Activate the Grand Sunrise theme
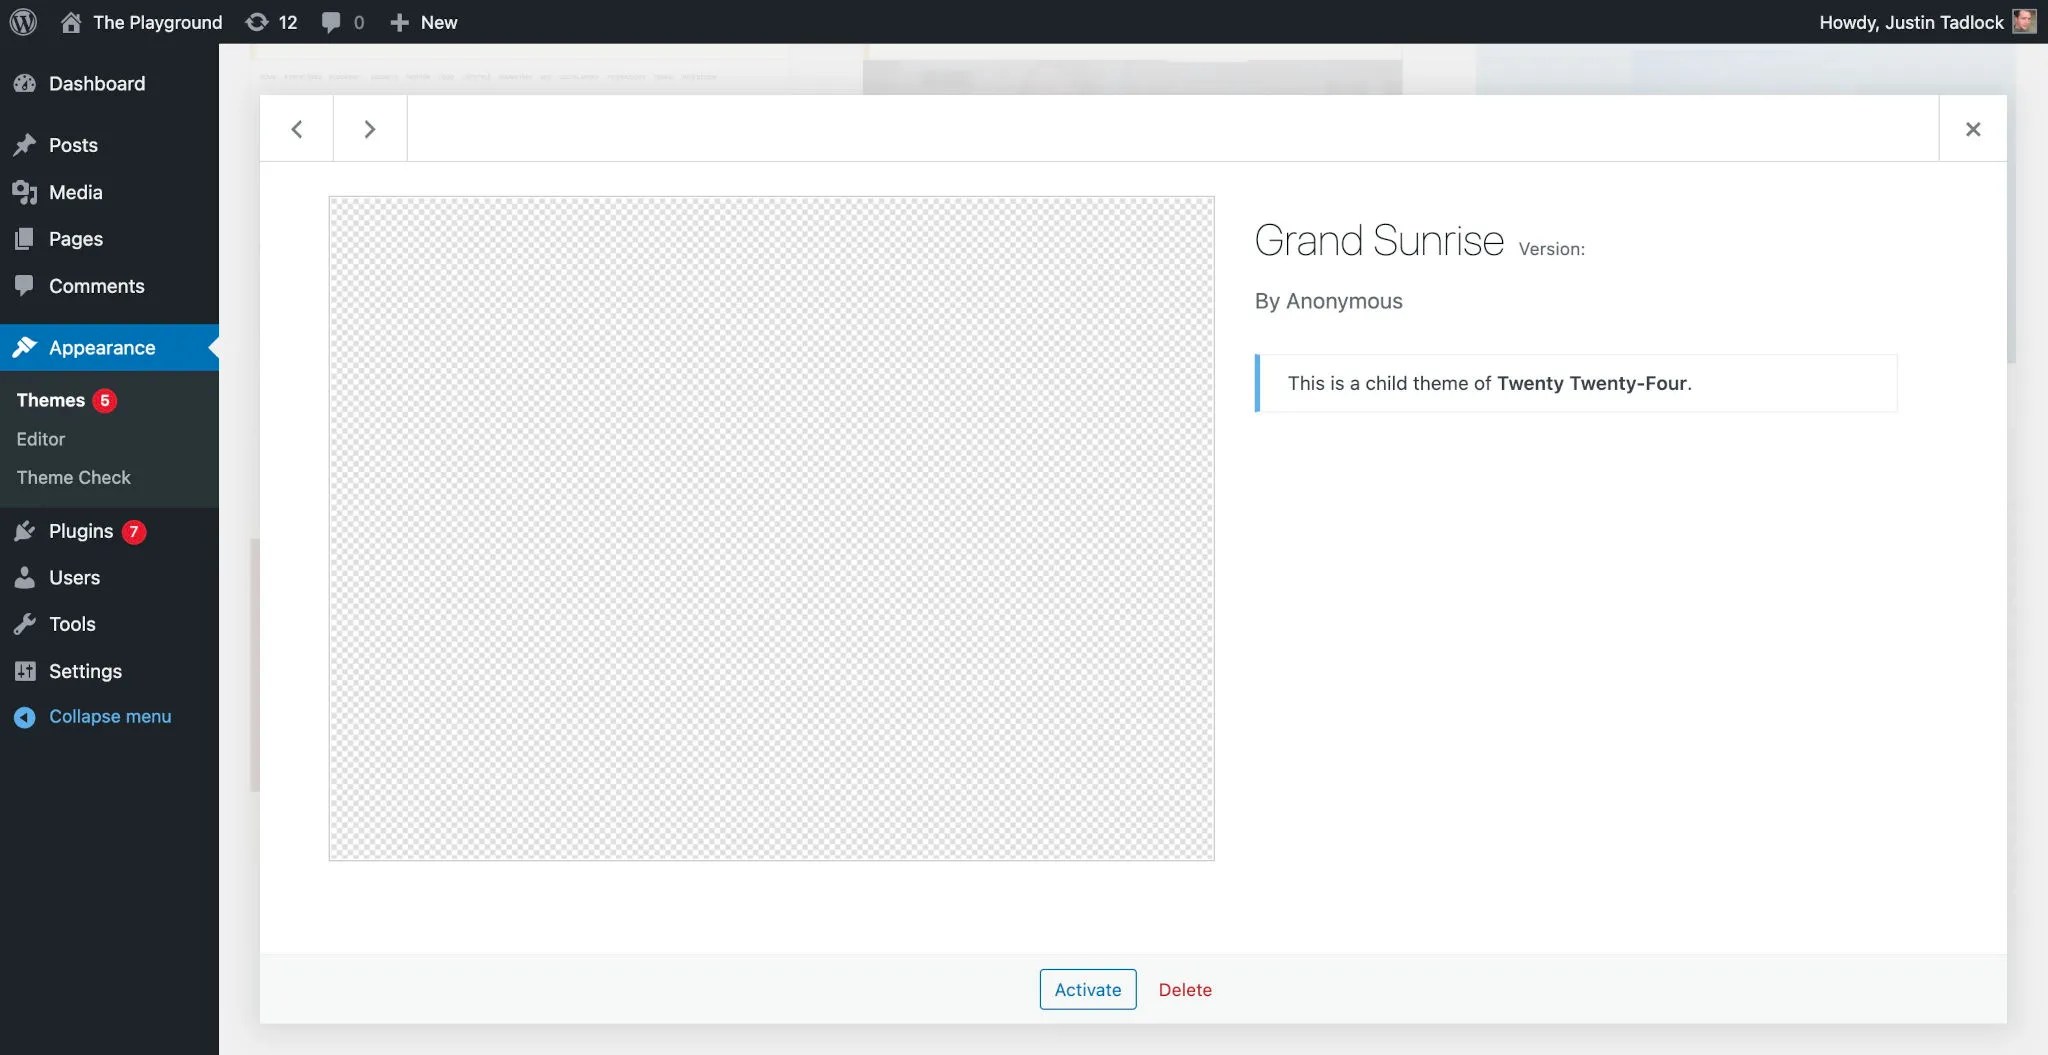Image resolution: width=2048 pixels, height=1055 pixels. (x=1086, y=989)
